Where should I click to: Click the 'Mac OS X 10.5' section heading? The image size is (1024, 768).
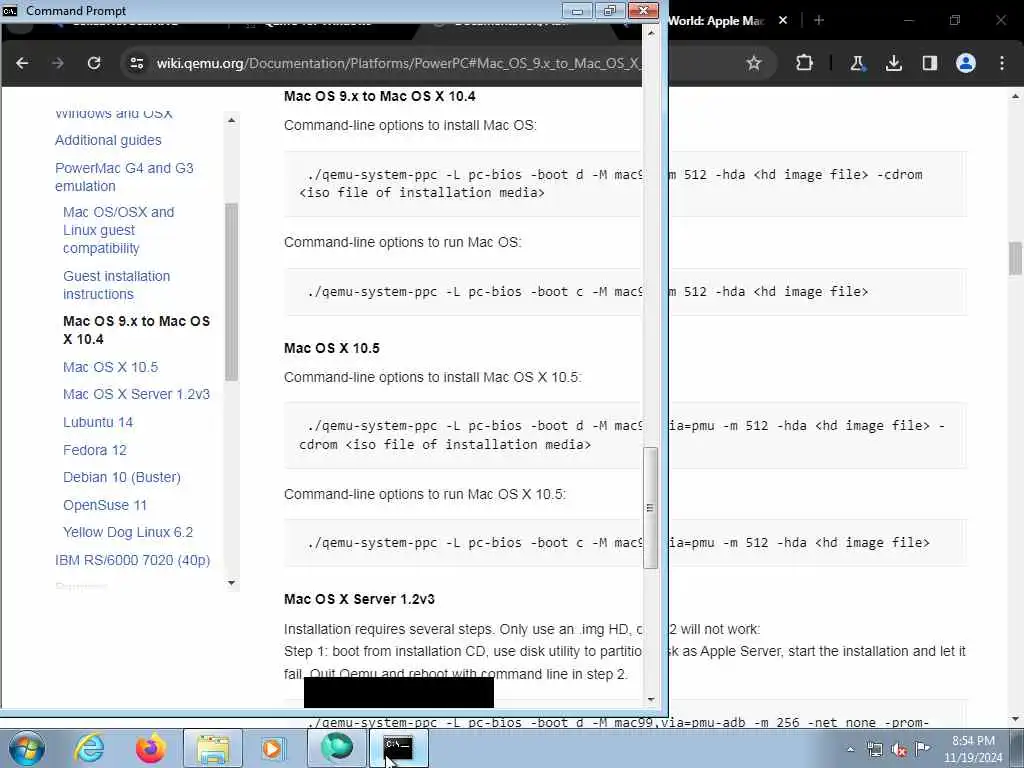pyautogui.click(x=332, y=348)
